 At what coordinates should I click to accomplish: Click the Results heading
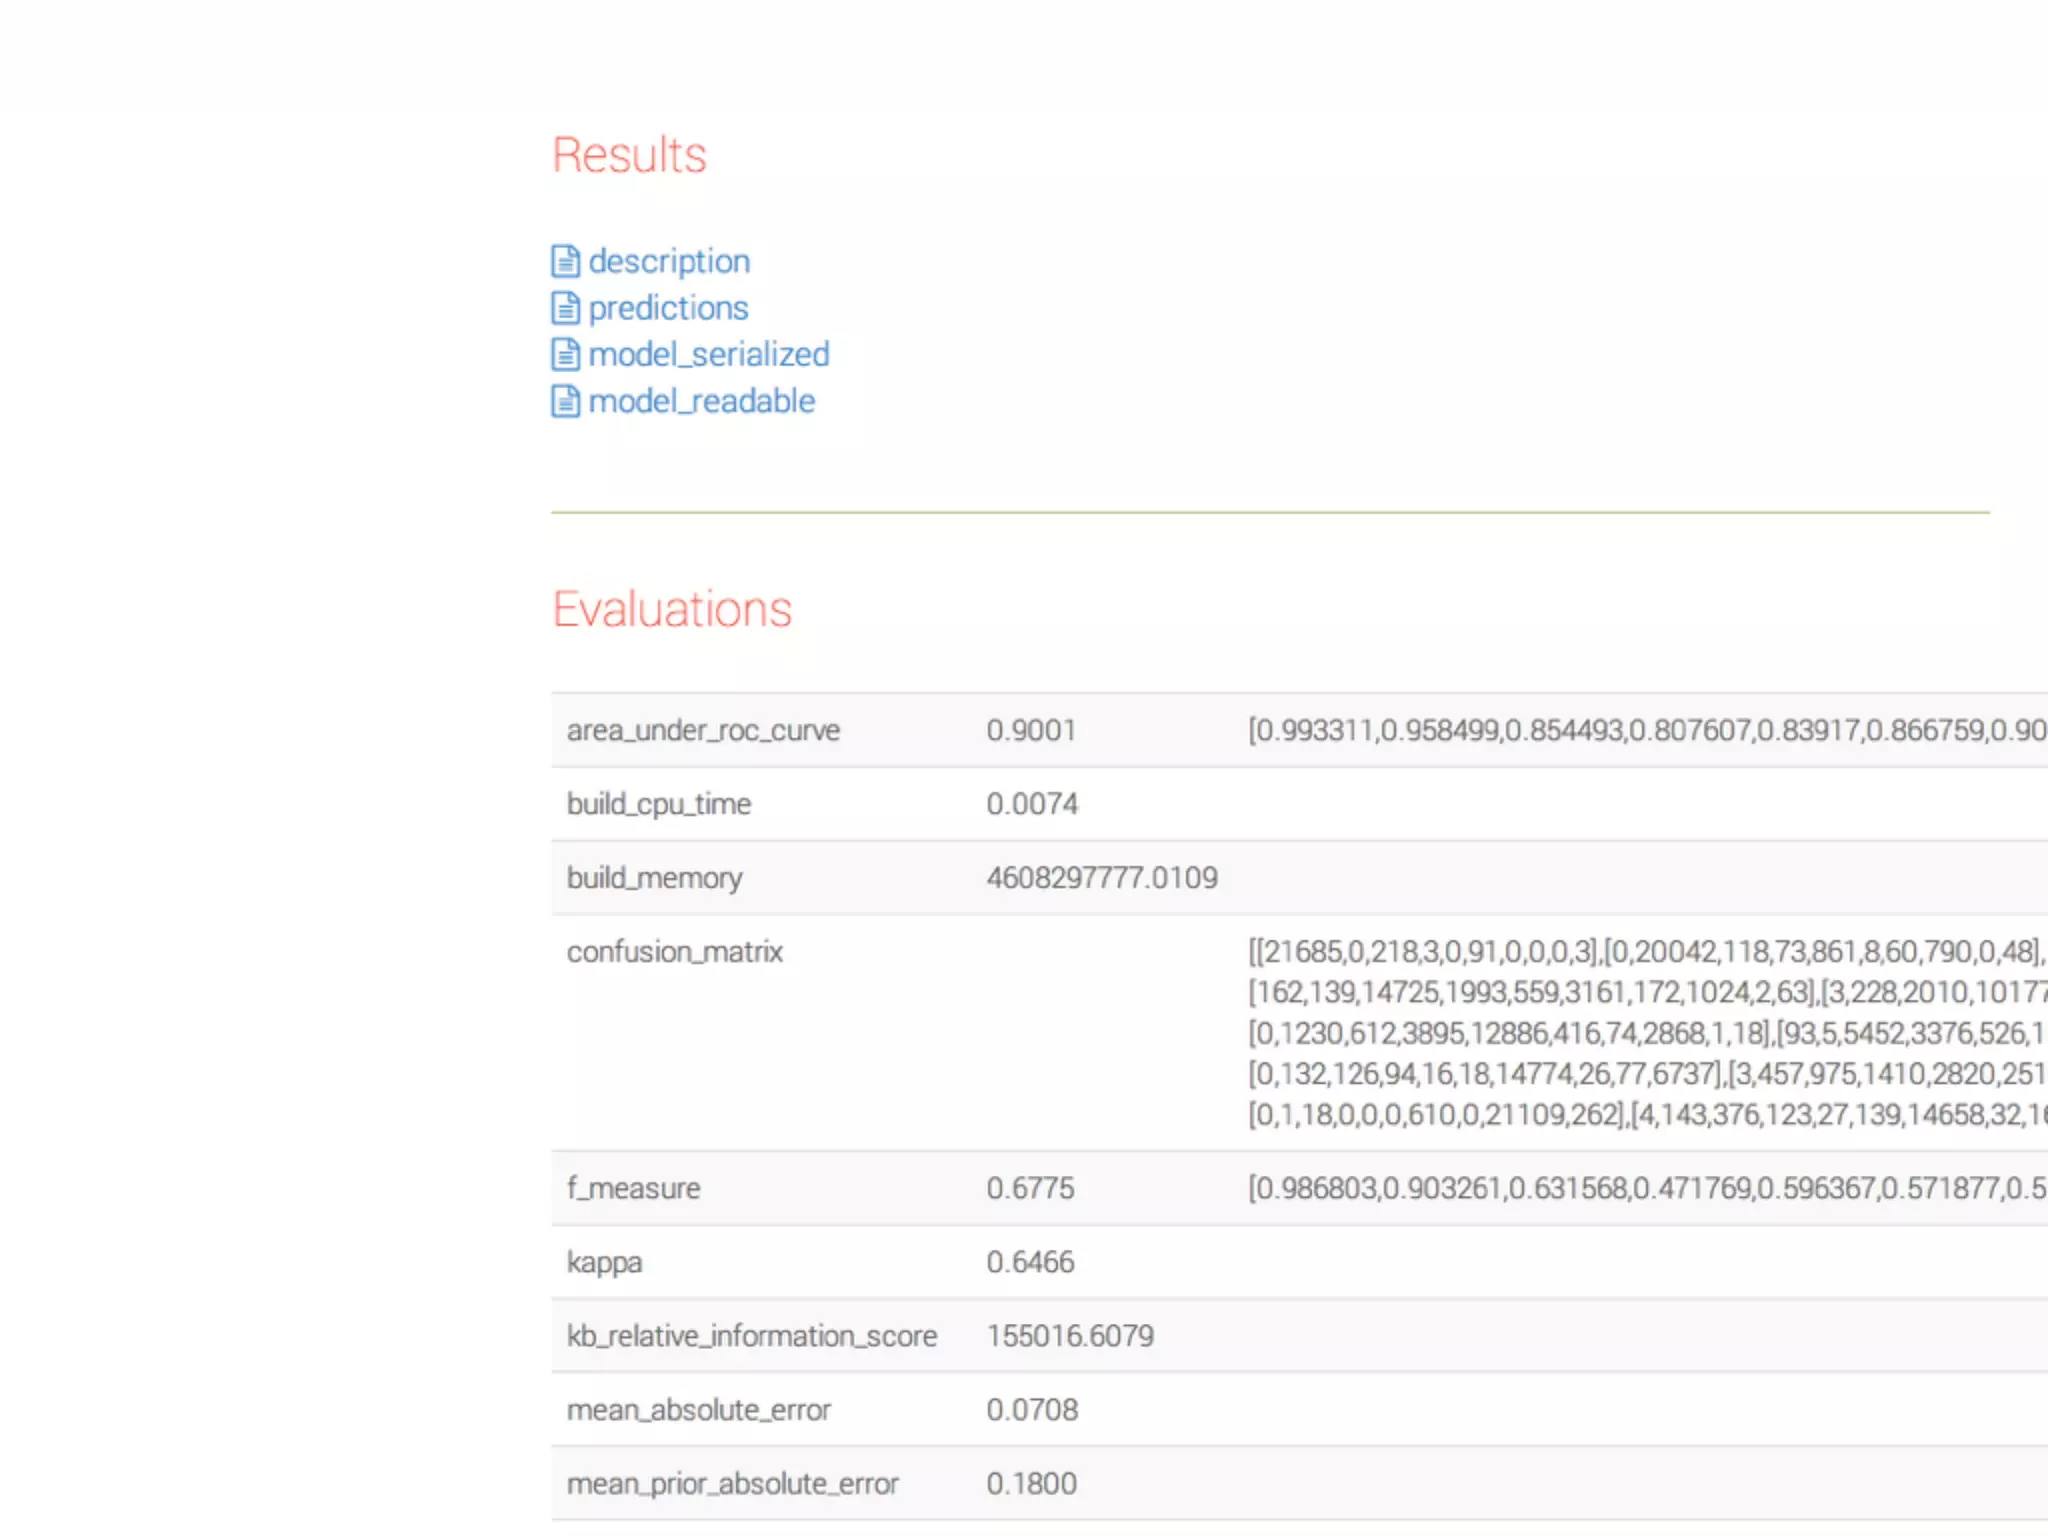[629, 155]
